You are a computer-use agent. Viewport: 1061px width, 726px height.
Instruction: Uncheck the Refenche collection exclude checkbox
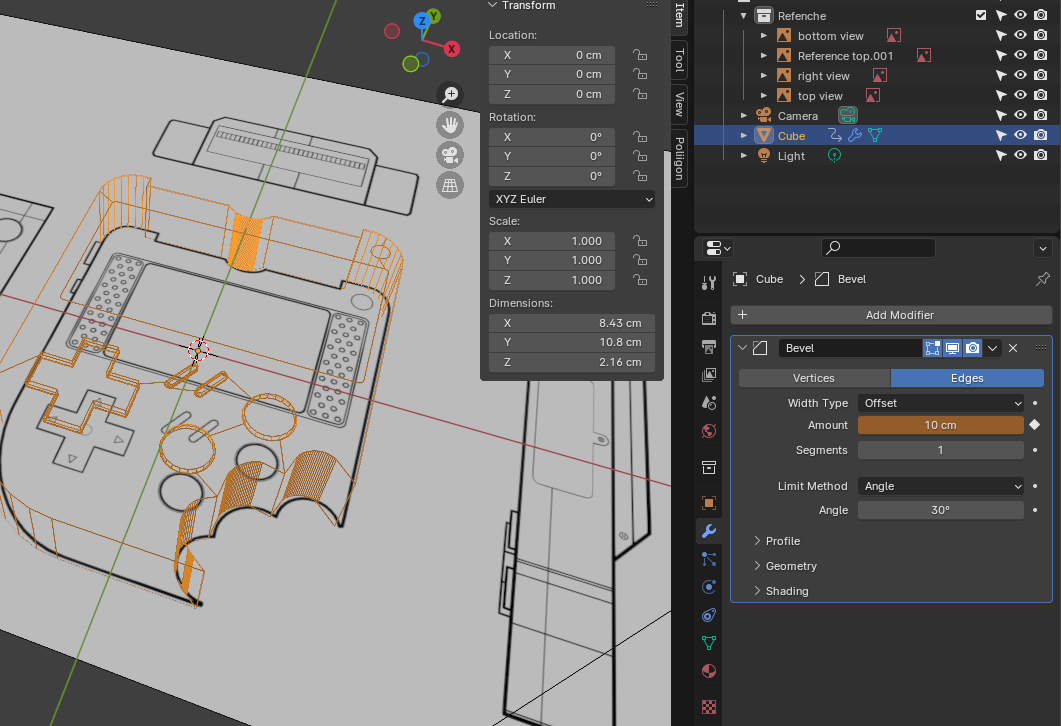tap(981, 16)
